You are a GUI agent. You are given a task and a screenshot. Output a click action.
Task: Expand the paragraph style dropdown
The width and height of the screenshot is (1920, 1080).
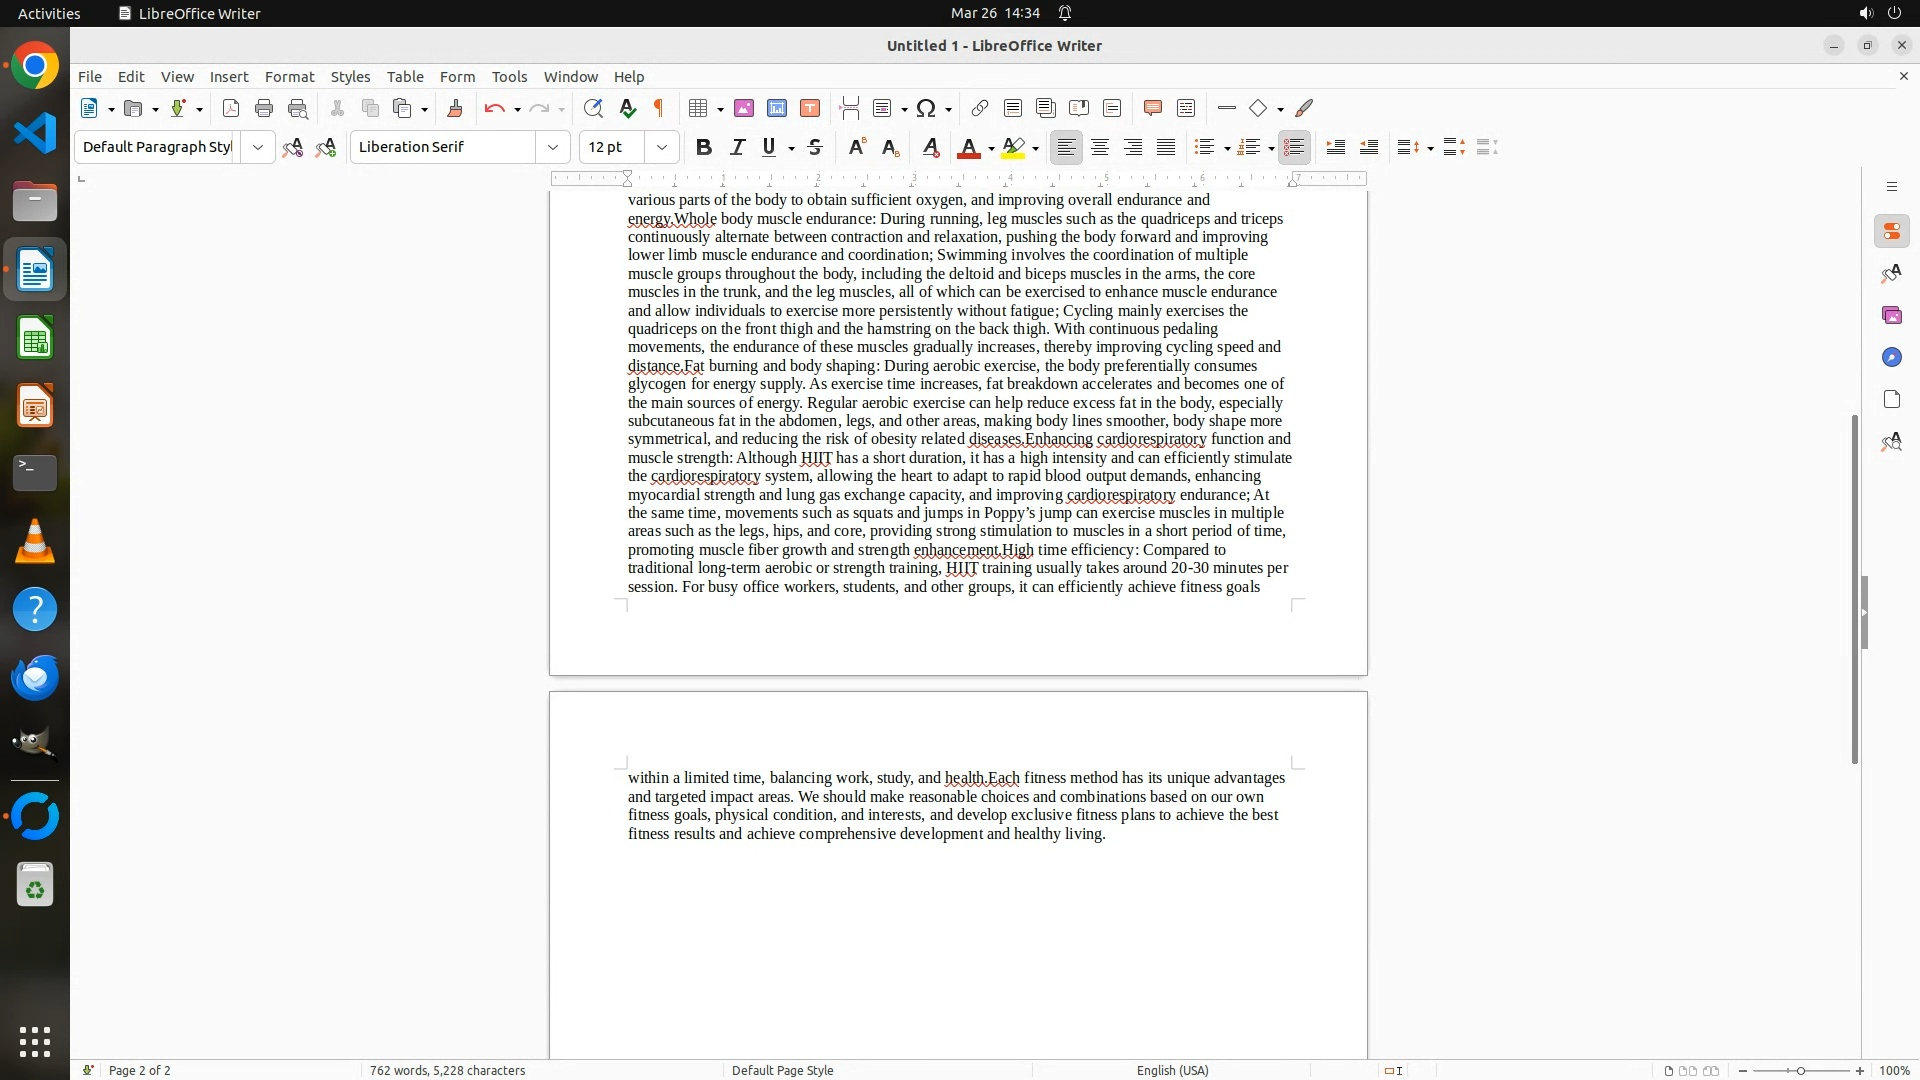(x=258, y=148)
